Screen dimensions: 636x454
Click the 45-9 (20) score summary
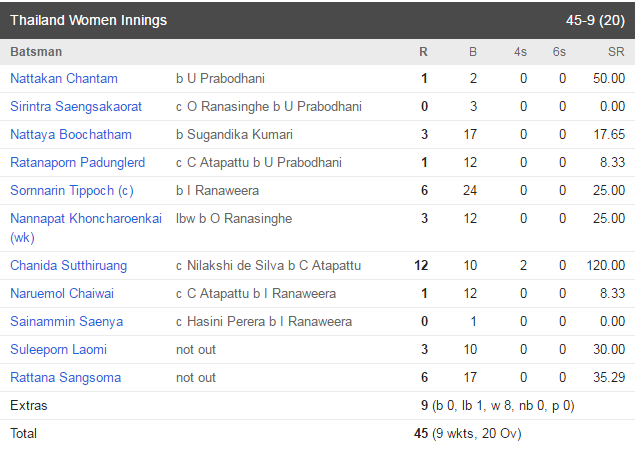595,20
